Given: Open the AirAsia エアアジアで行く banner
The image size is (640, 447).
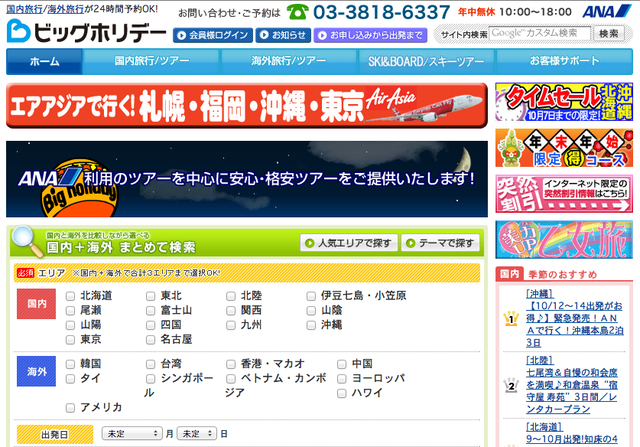Looking at the screenshot, I should pos(247,106).
